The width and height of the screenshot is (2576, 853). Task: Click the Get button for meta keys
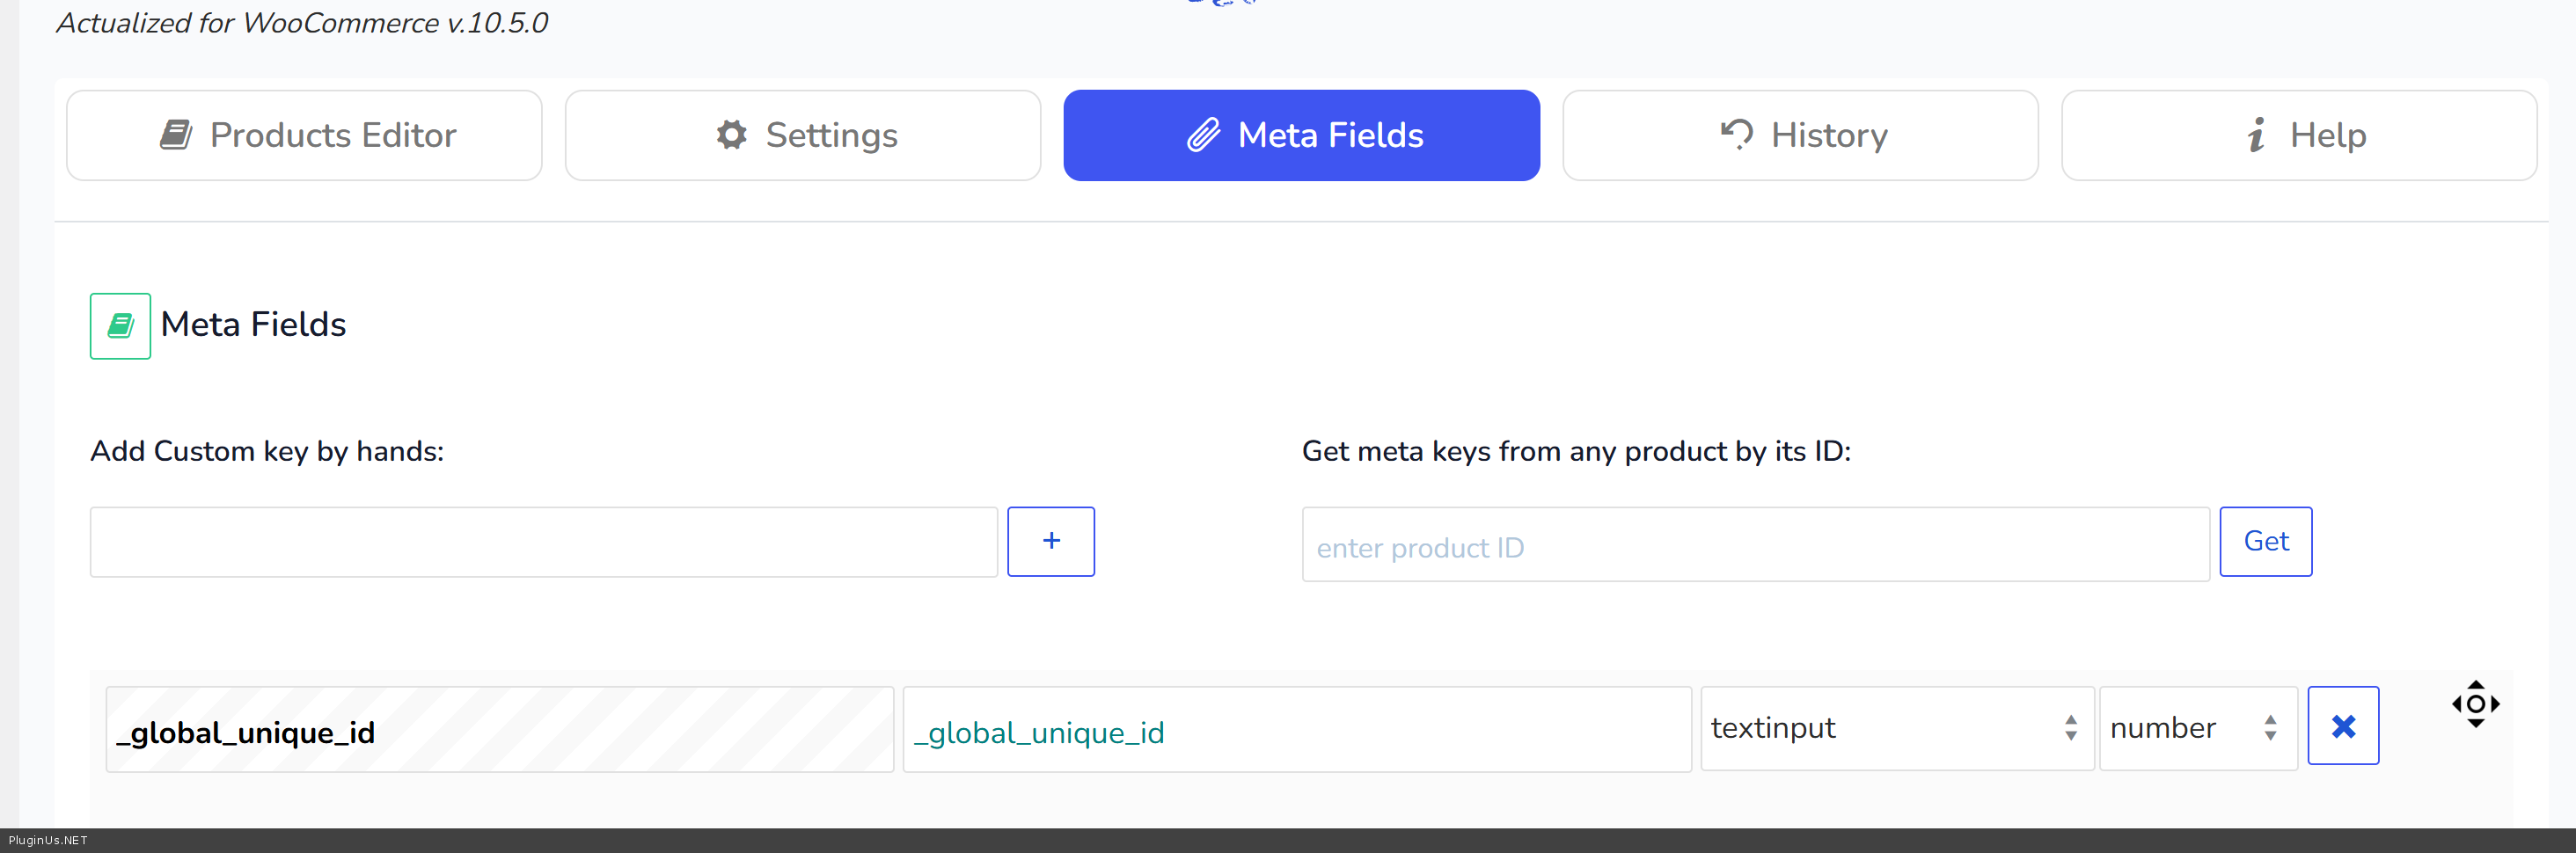click(x=2265, y=541)
